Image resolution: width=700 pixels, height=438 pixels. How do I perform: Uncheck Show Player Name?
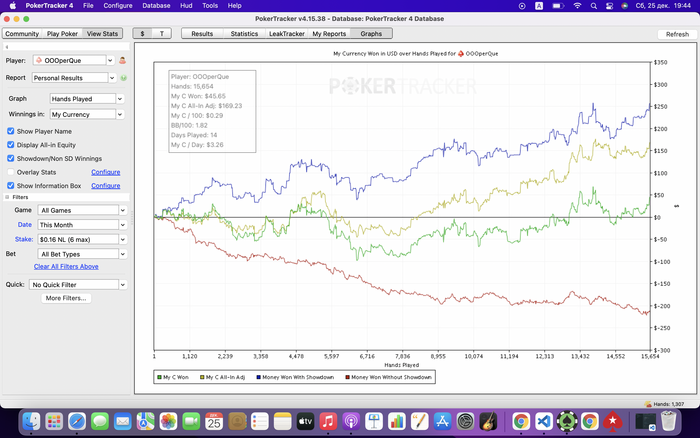tap(11, 131)
